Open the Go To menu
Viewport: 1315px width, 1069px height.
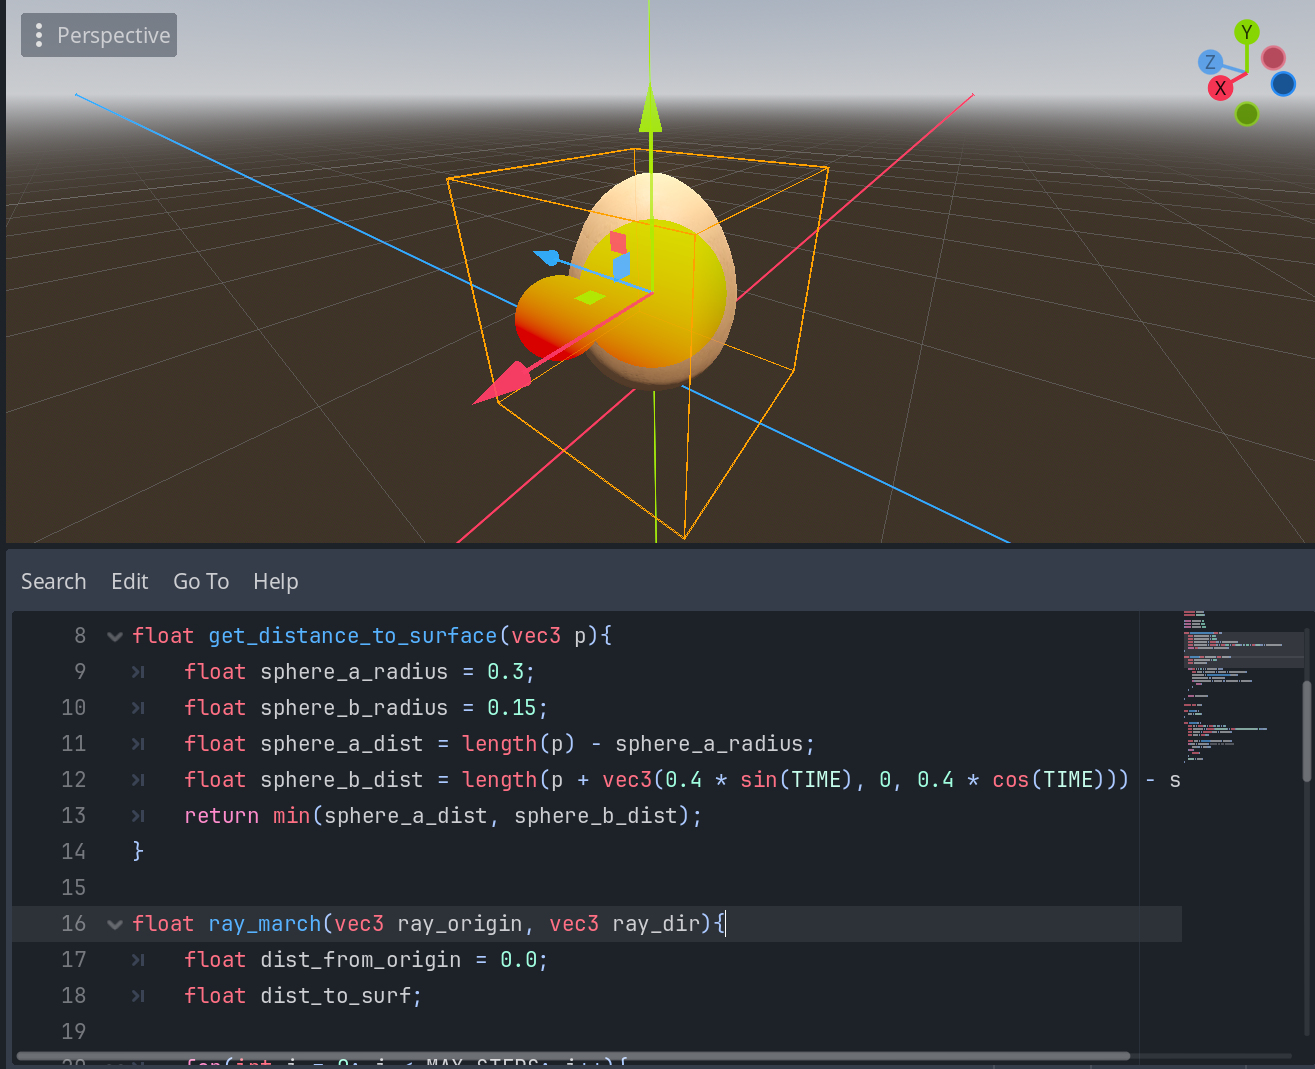pos(201,581)
